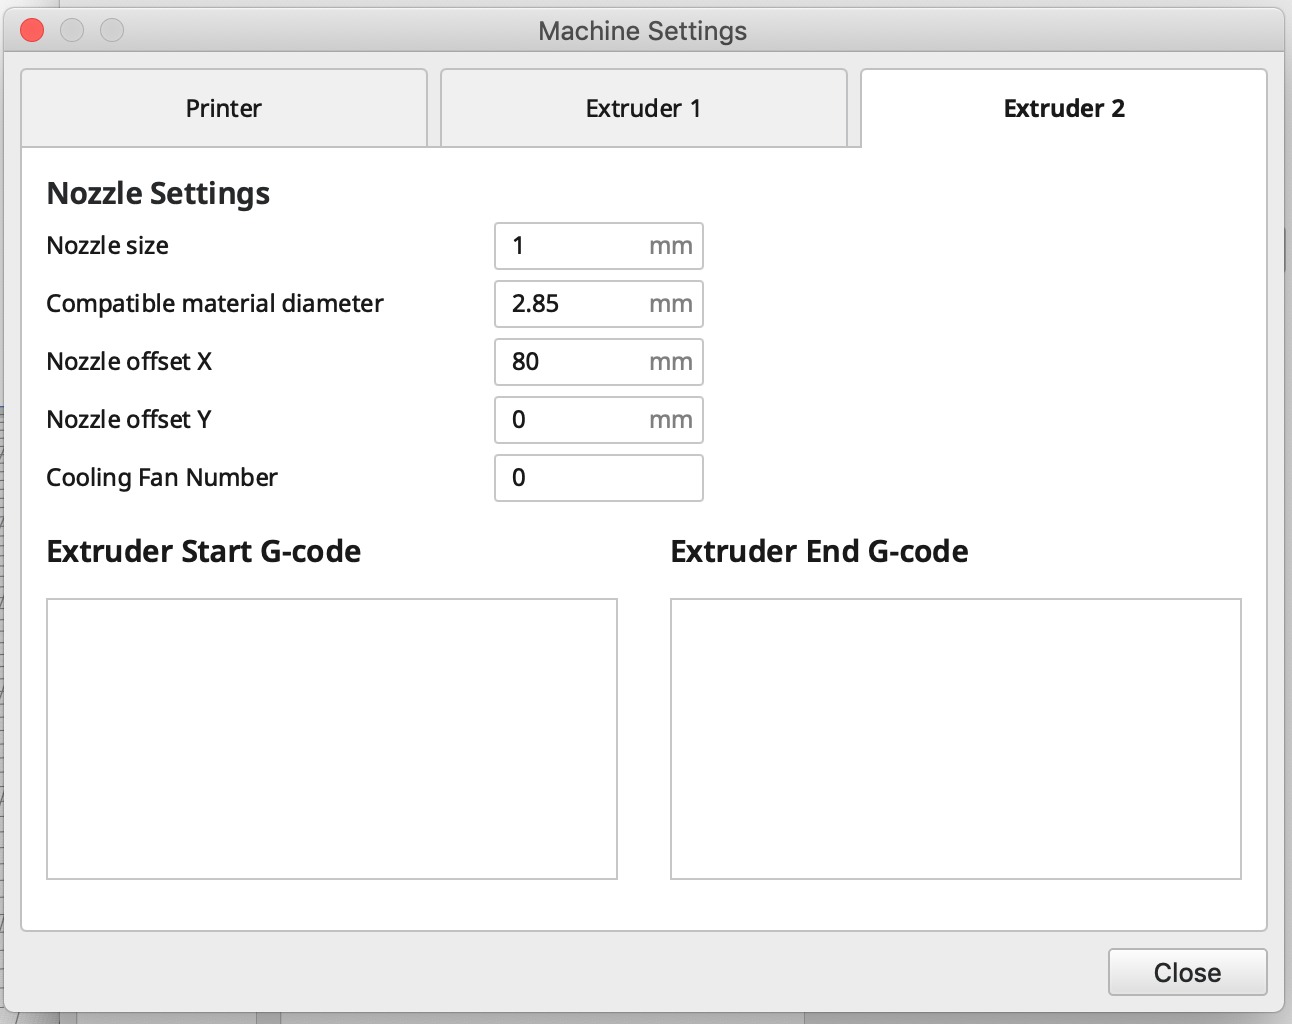Screen dimensions: 1292x1024
Task: Click inside the Extruder End G-code text area
Action: 955,739
